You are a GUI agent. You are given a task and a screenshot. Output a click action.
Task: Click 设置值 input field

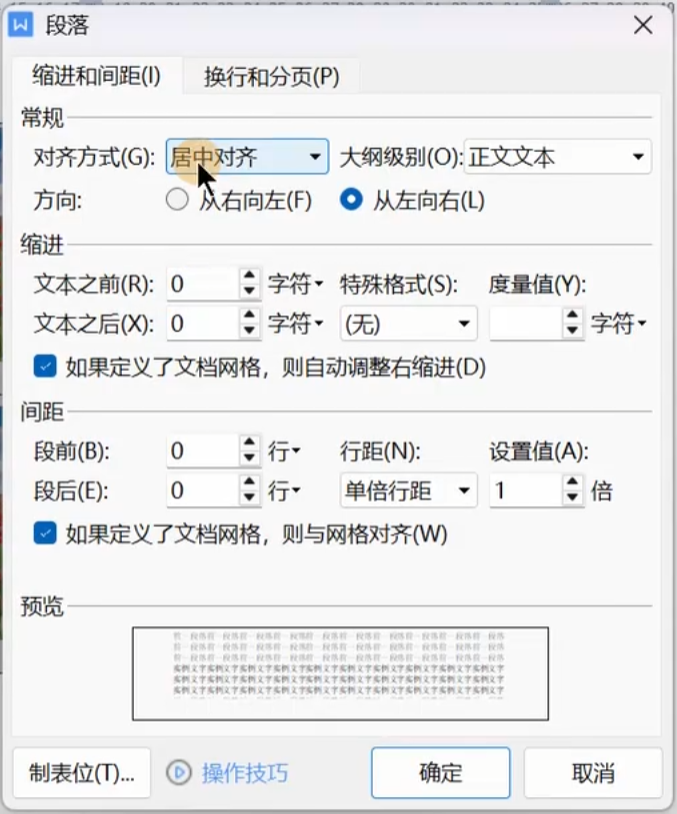pyautogui.click(x=526, y=490)
